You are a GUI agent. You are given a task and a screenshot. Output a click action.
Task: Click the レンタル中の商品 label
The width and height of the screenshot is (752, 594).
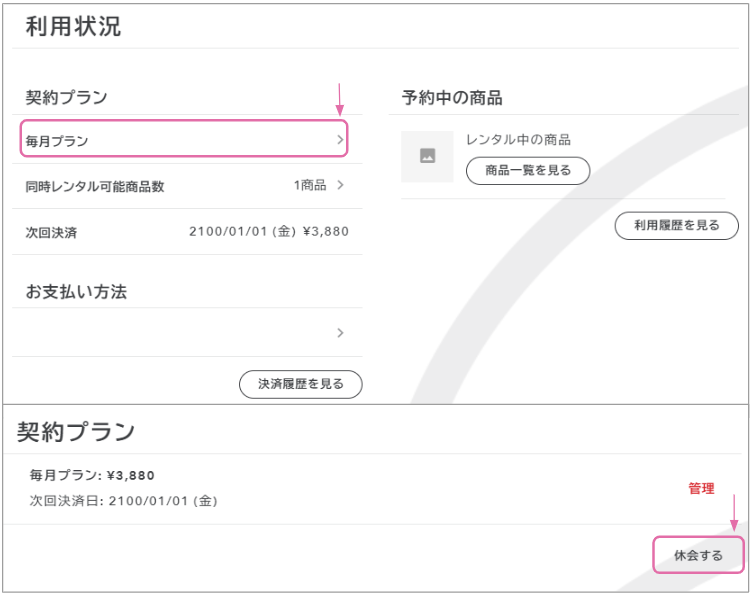point(518,140)
